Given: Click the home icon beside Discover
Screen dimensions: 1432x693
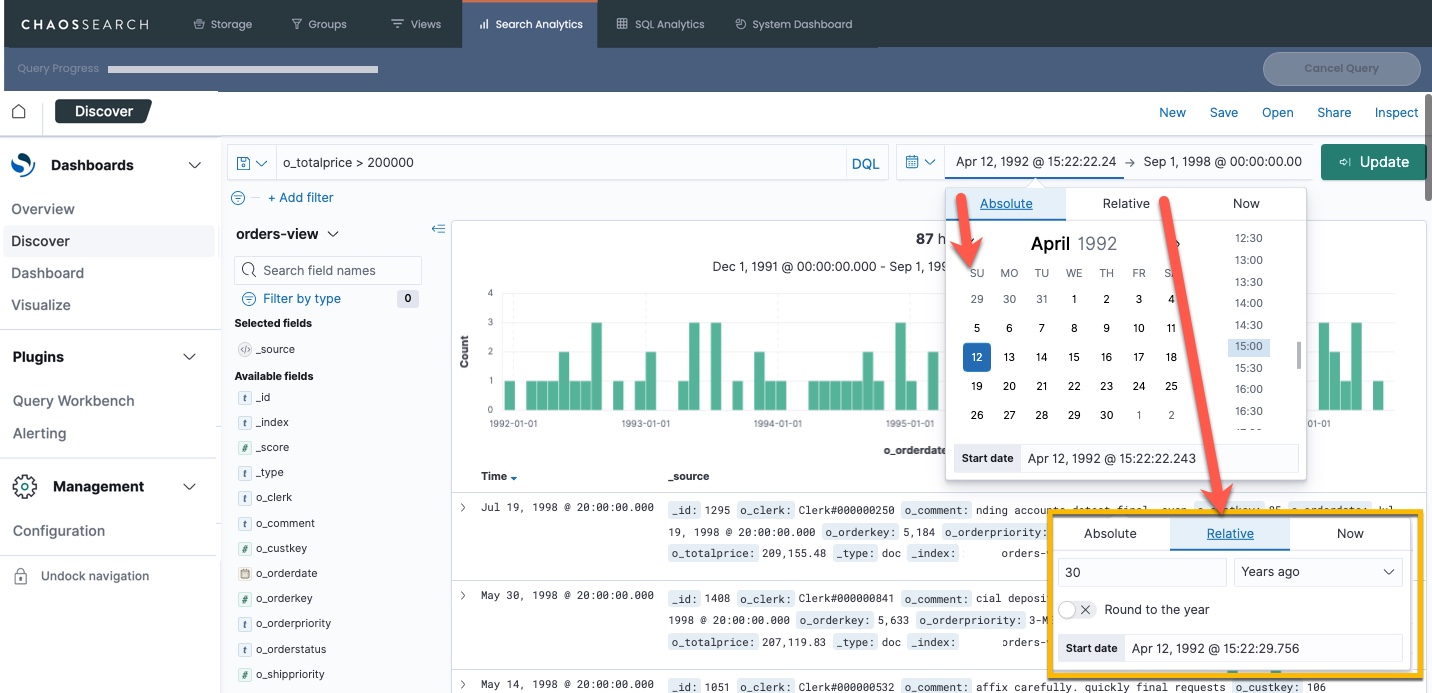Looking at the screenshot, I should (x=19, y=112).
